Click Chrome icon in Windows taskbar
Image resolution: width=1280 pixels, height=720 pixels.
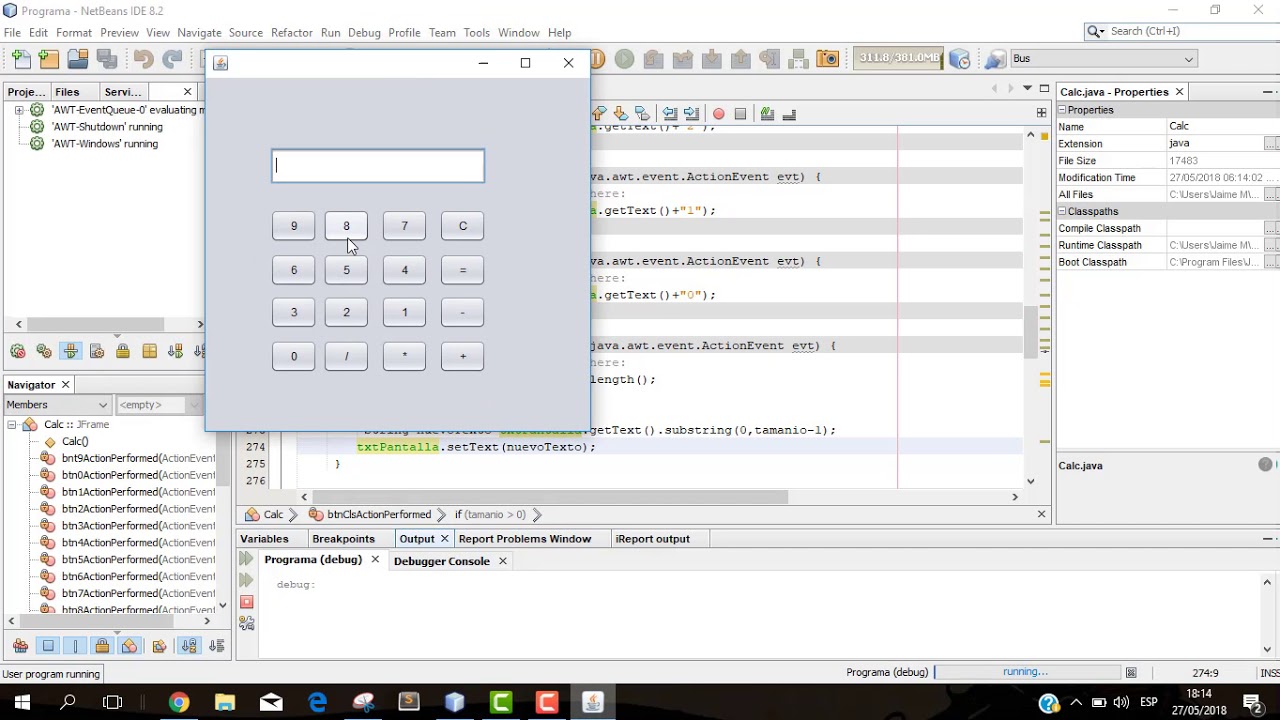pyautogui.click(x=178, y=703)
